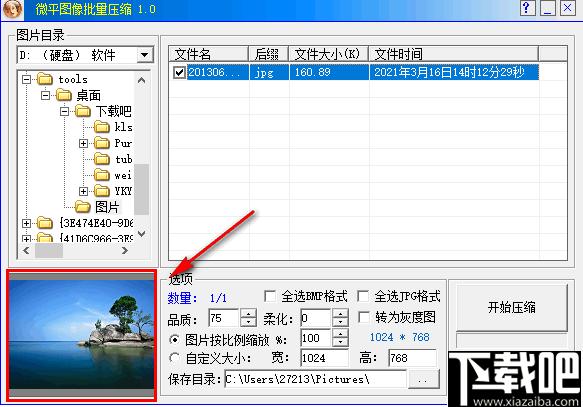Click the 文件名 column header
The image size is (583, 407).
click(x=209, y=54)
